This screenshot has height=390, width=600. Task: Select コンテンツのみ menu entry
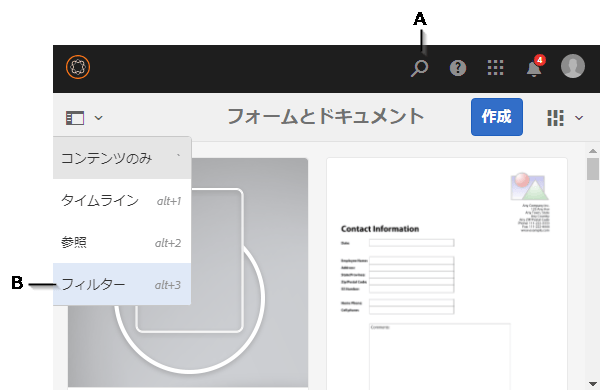point(122,158)
